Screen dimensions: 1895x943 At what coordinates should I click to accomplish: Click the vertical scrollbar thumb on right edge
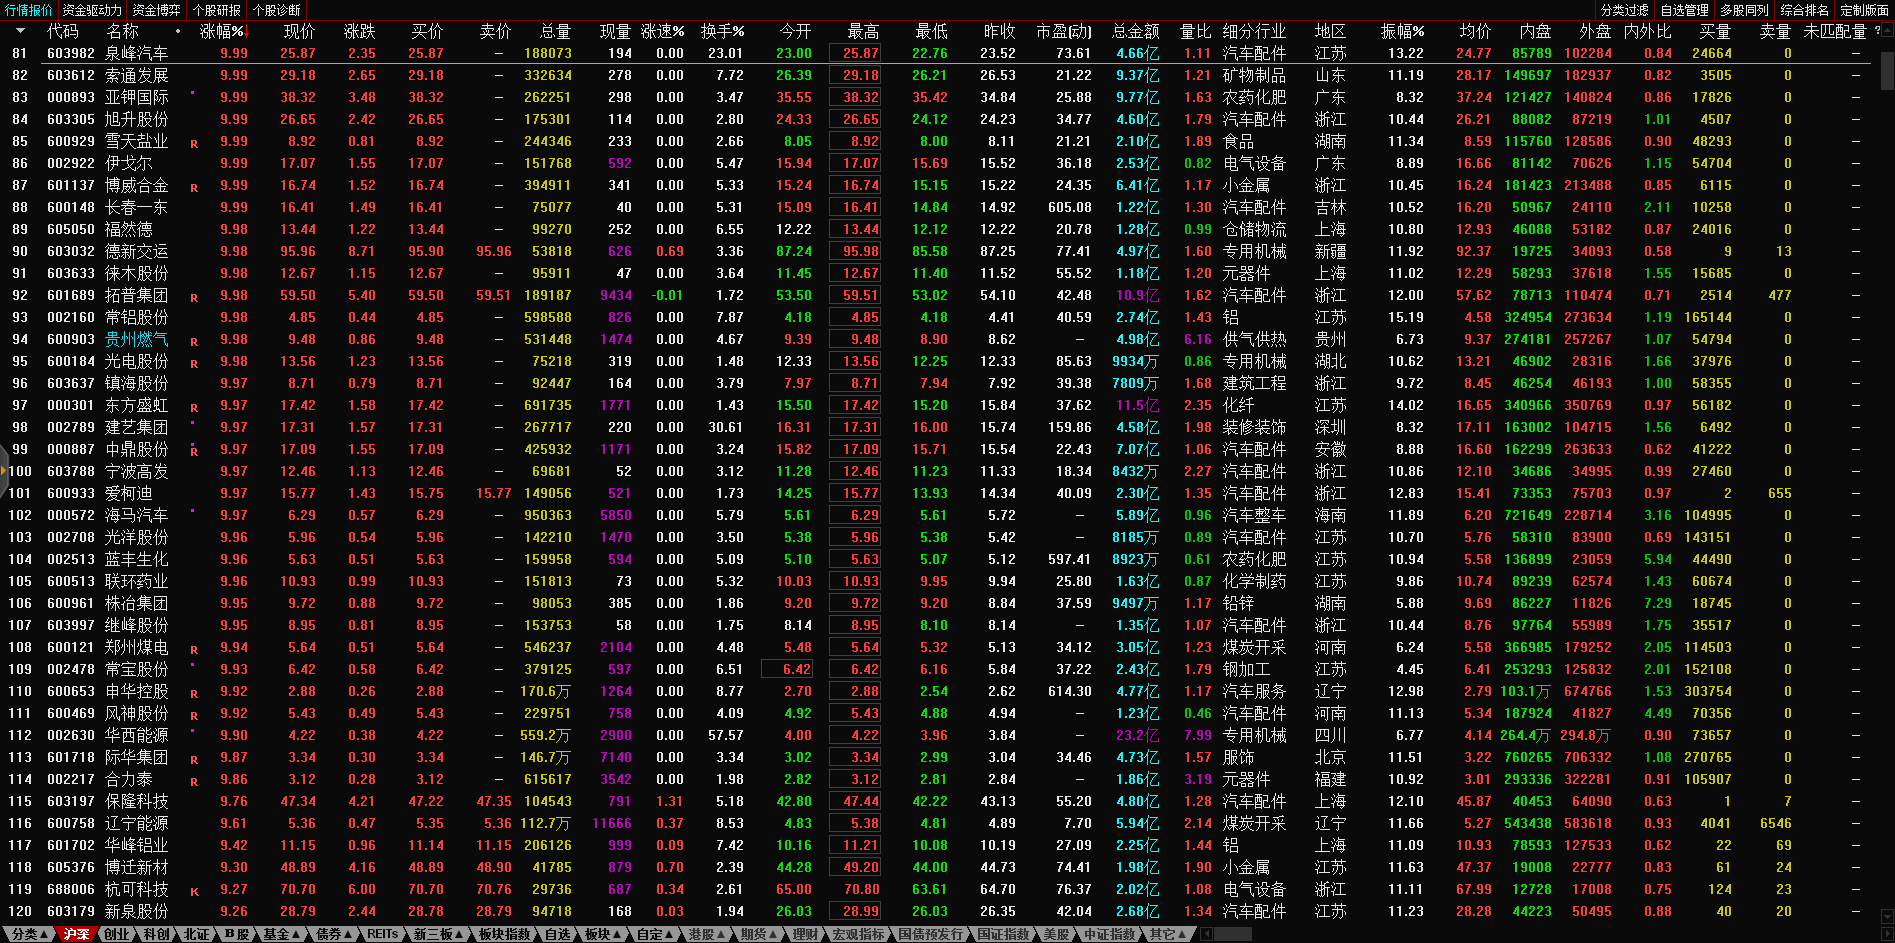click(x=1887, y=72)
